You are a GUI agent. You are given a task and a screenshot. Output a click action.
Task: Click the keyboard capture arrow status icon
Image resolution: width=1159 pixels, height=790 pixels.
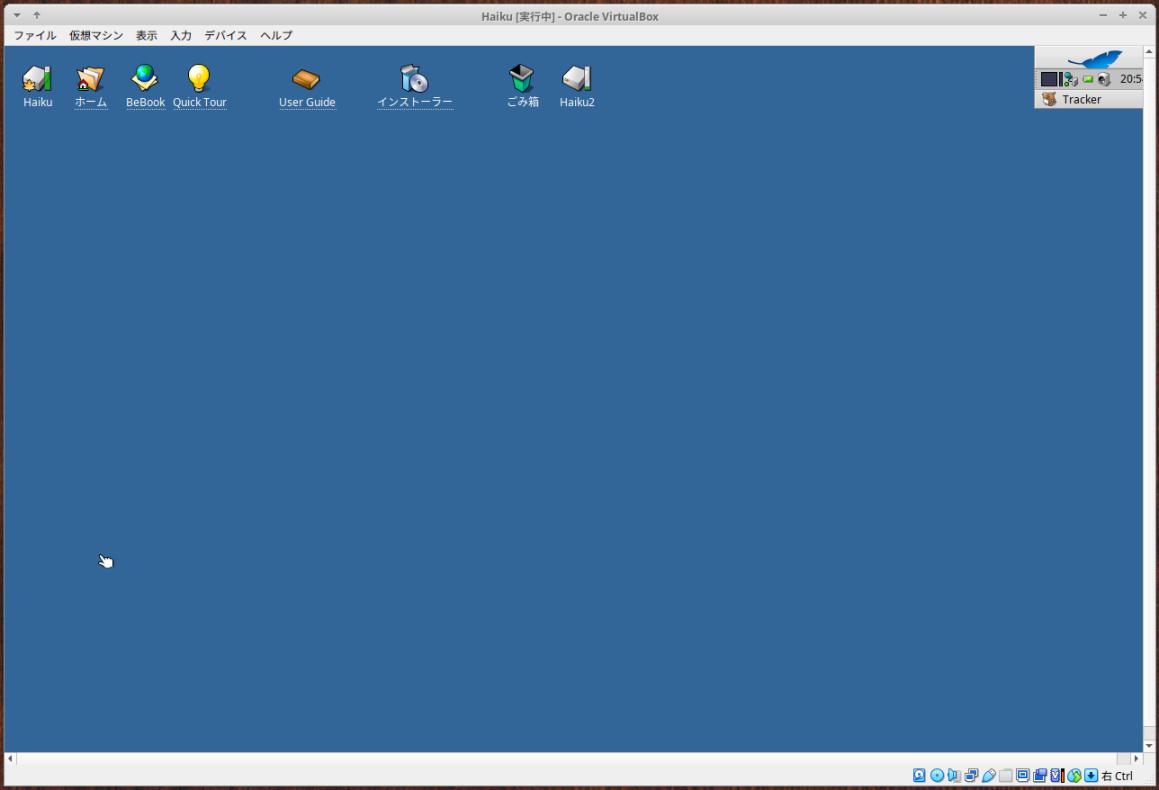click(x=1091, y=775)
